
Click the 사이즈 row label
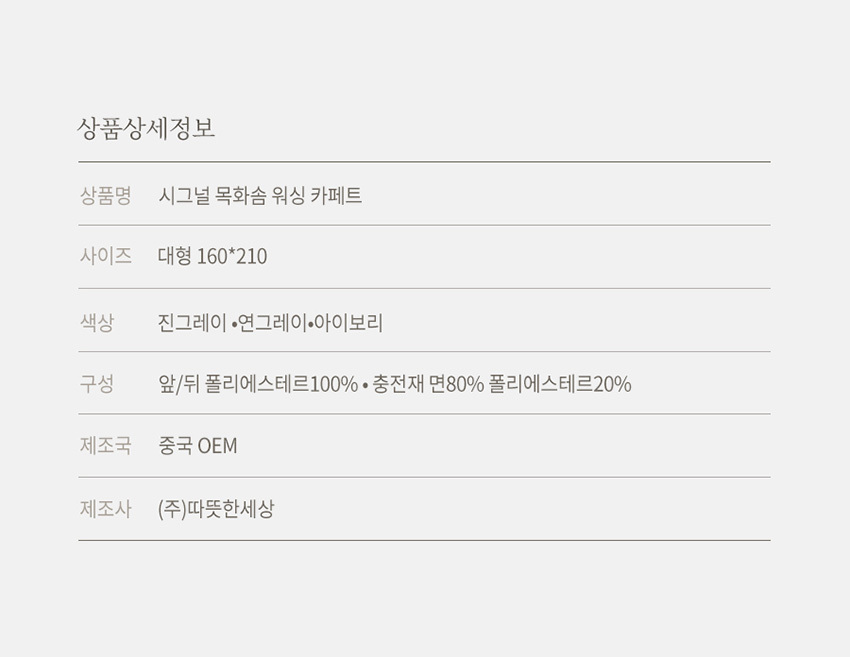(x=105, y=256)
